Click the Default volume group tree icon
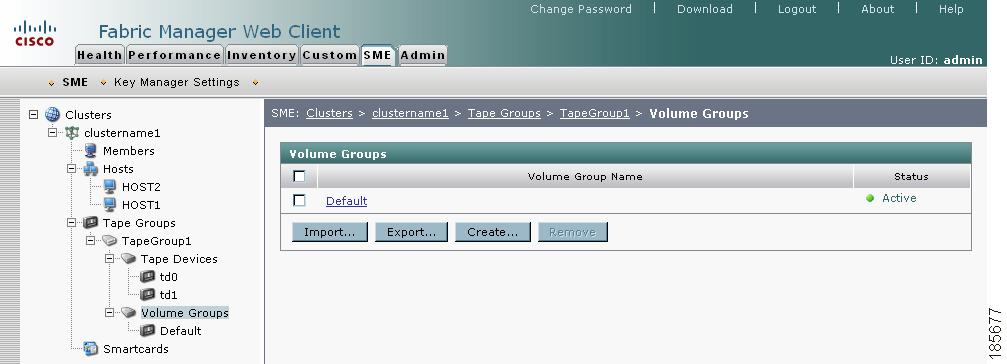This screenshot has height=364, width=1007. coord(148,331)
